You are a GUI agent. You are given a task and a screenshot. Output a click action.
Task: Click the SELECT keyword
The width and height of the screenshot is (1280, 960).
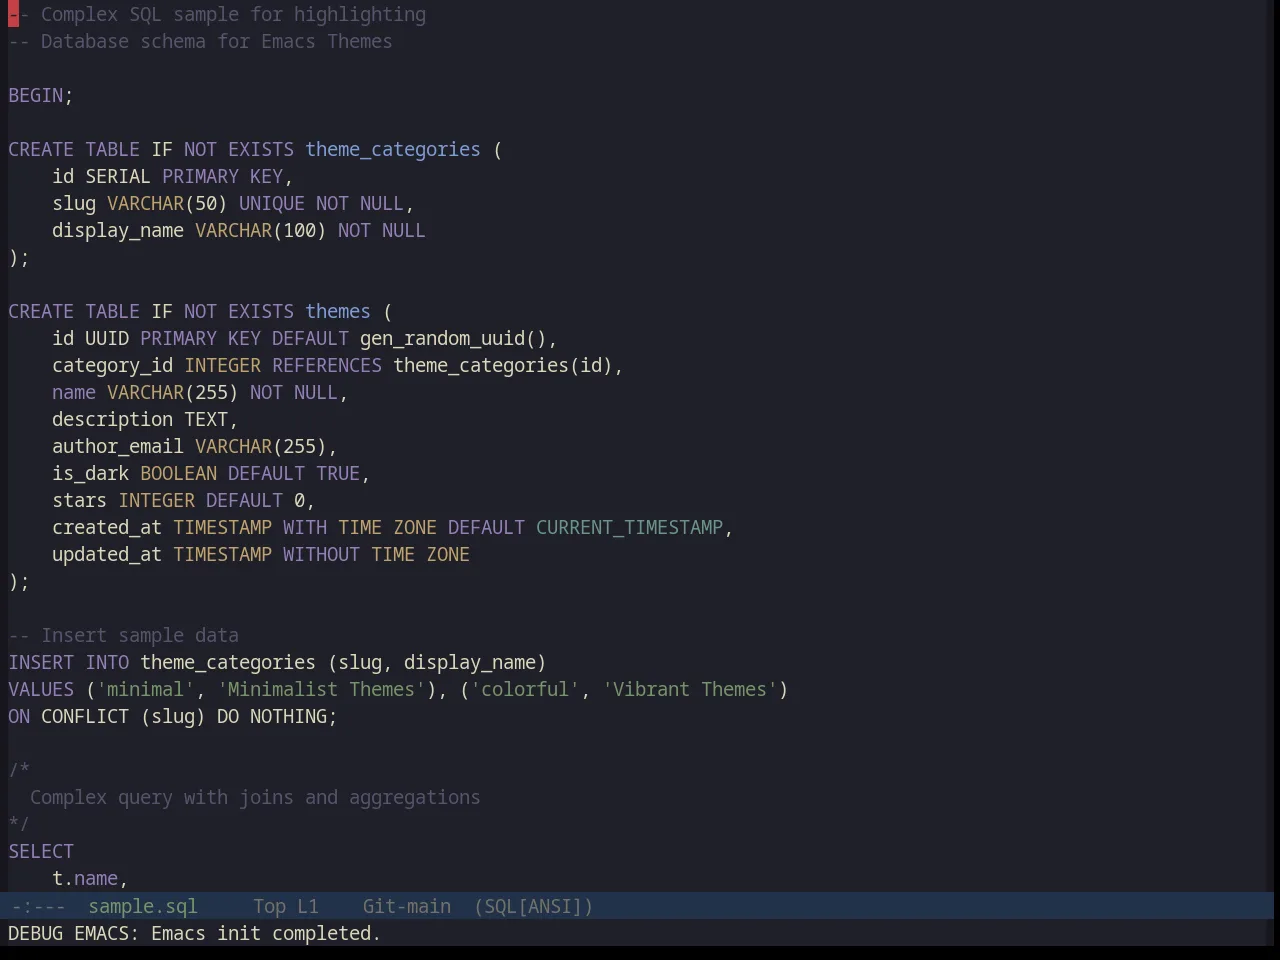[41, 851]
